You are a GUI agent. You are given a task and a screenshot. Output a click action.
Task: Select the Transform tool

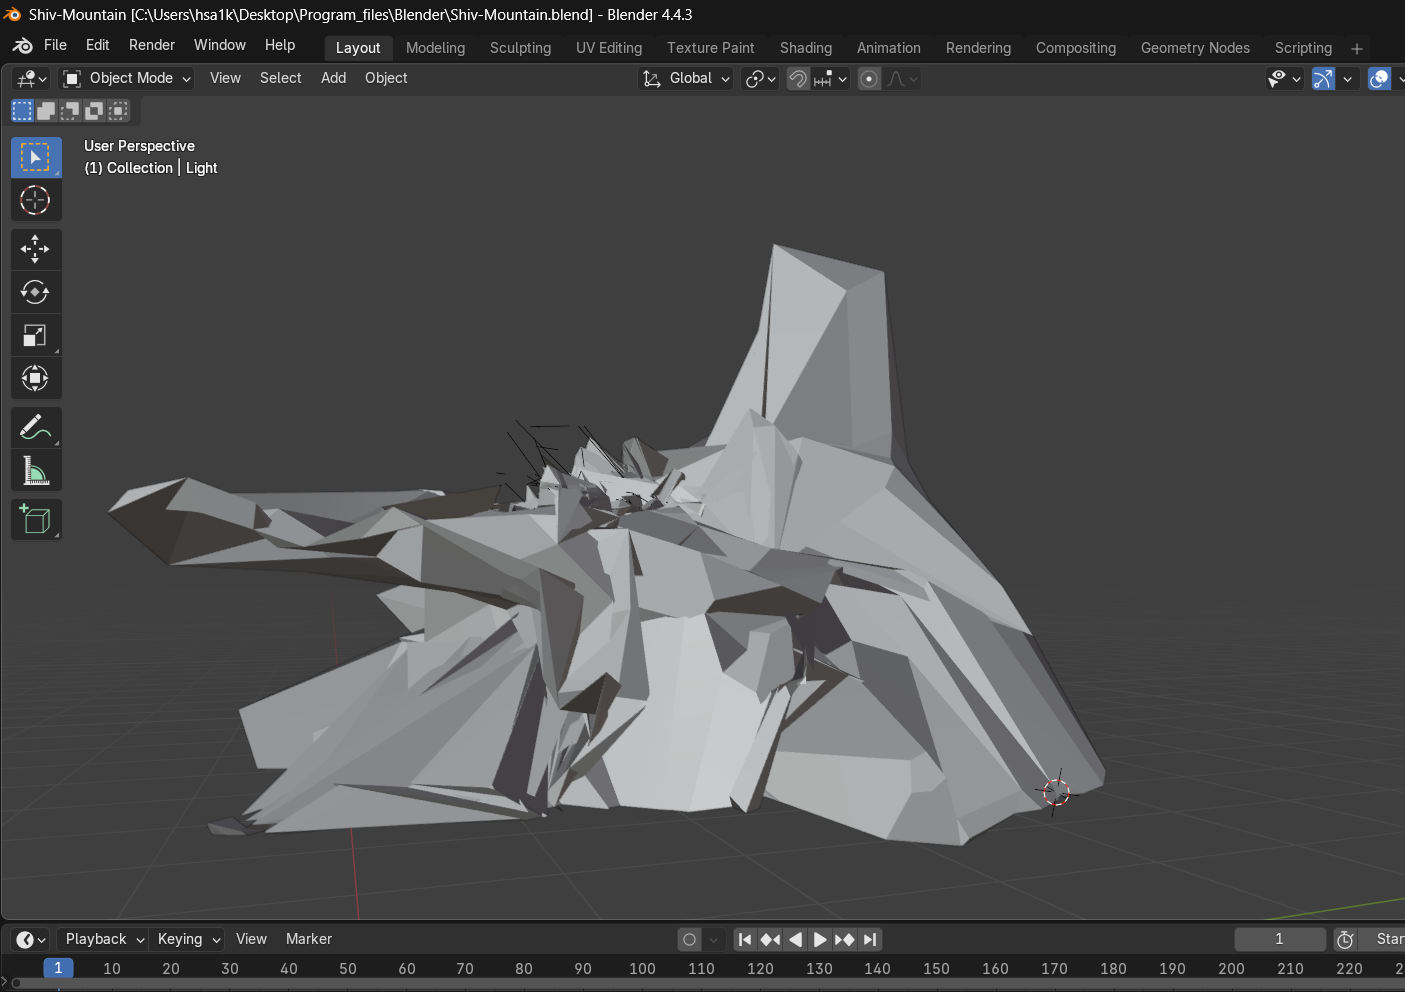click(35, 379)
